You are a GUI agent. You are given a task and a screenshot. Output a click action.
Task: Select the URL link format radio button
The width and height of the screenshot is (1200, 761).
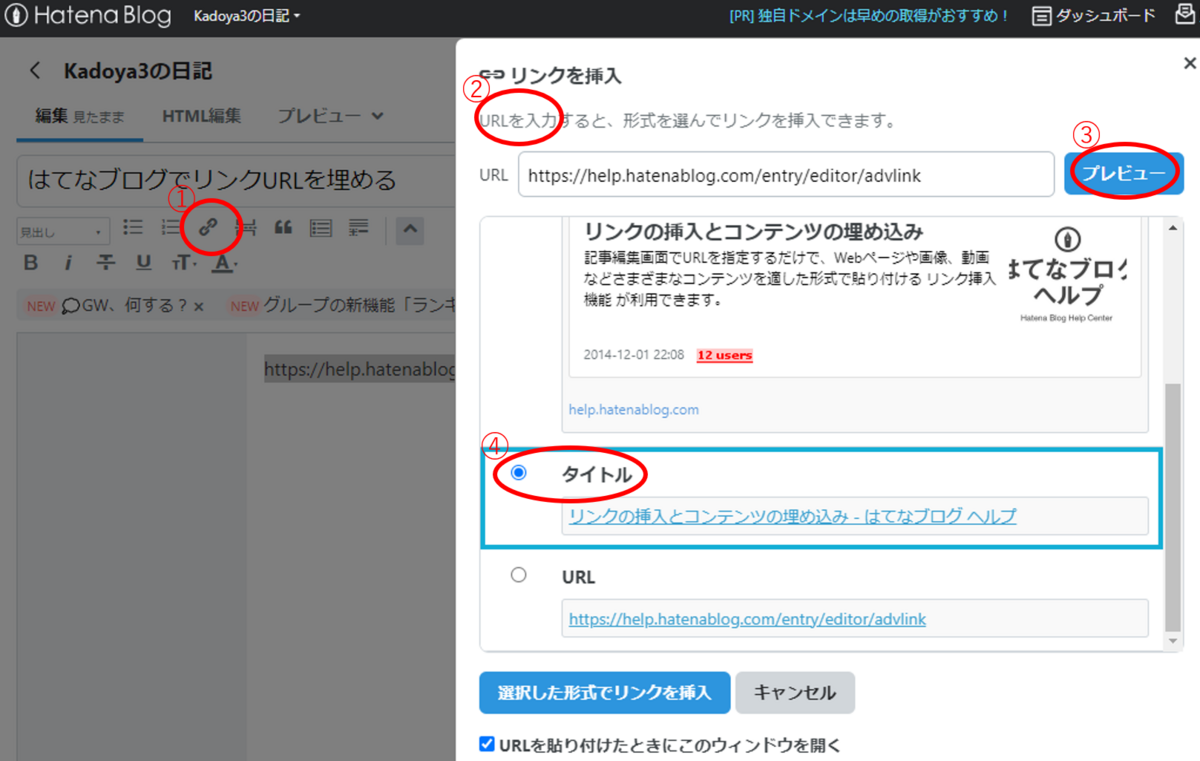coord(517,574)
